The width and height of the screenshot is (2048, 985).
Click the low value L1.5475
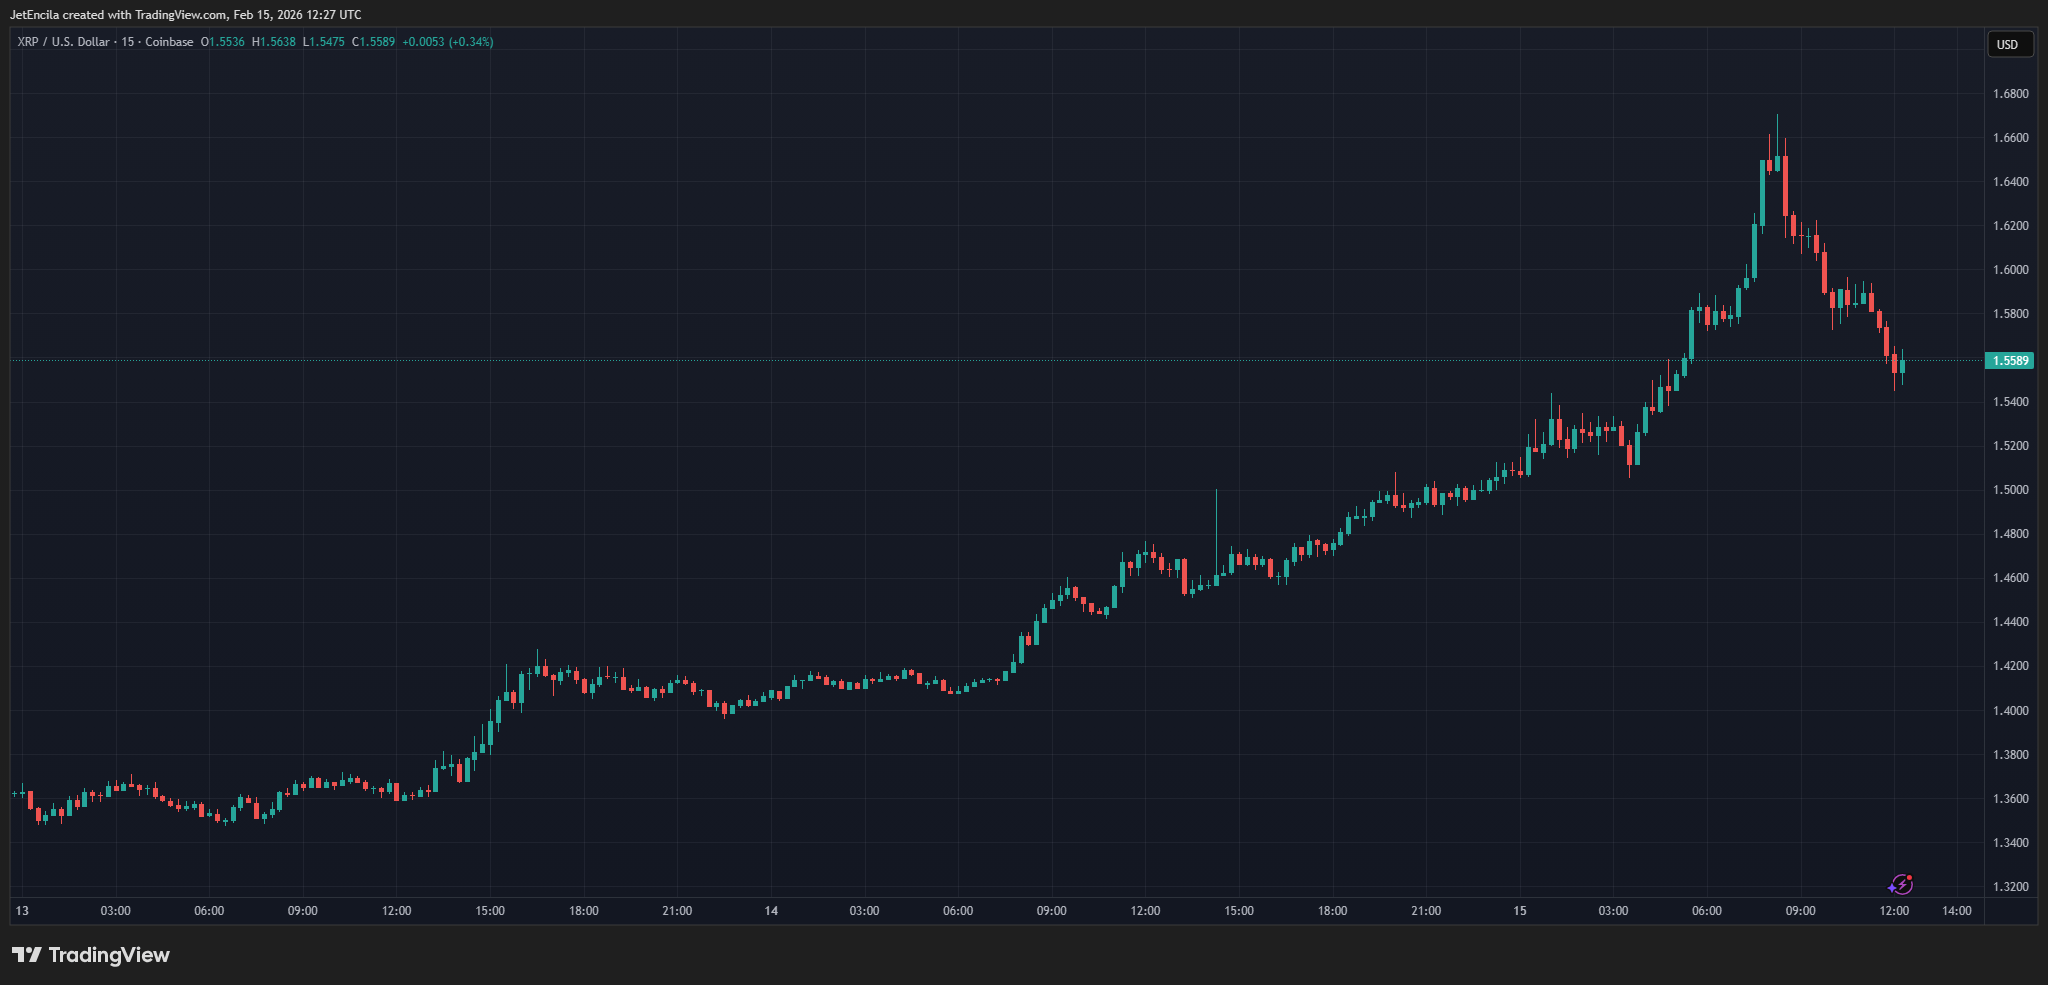point(324,42)
